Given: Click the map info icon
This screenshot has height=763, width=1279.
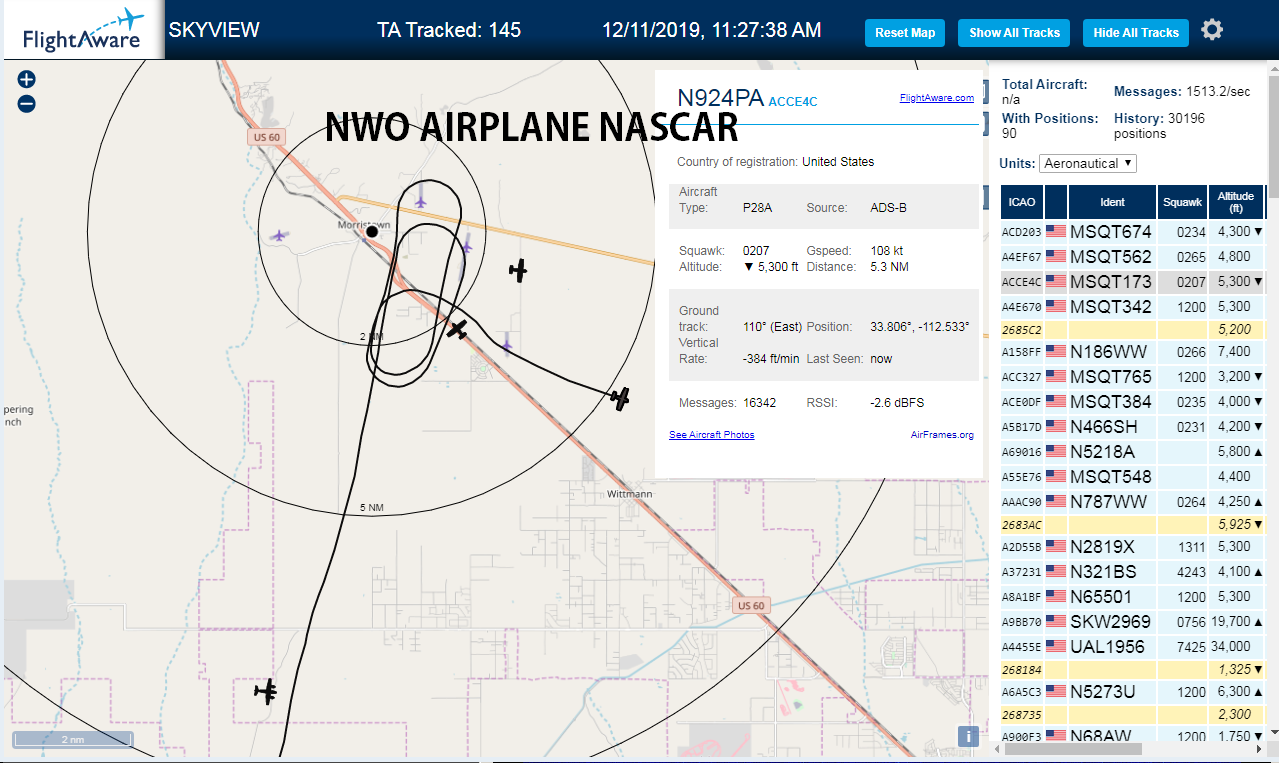Looking at the screenshot, I should [x=967, y=736].
